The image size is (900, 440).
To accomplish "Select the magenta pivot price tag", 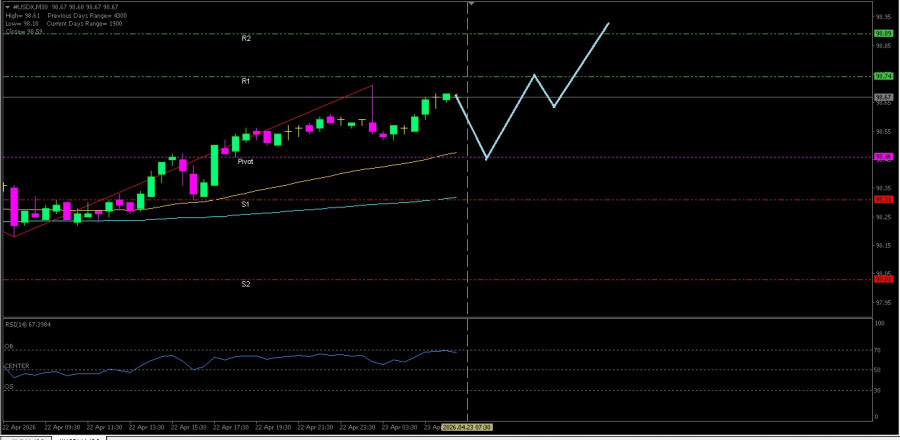I will click(x=883, y=157).
